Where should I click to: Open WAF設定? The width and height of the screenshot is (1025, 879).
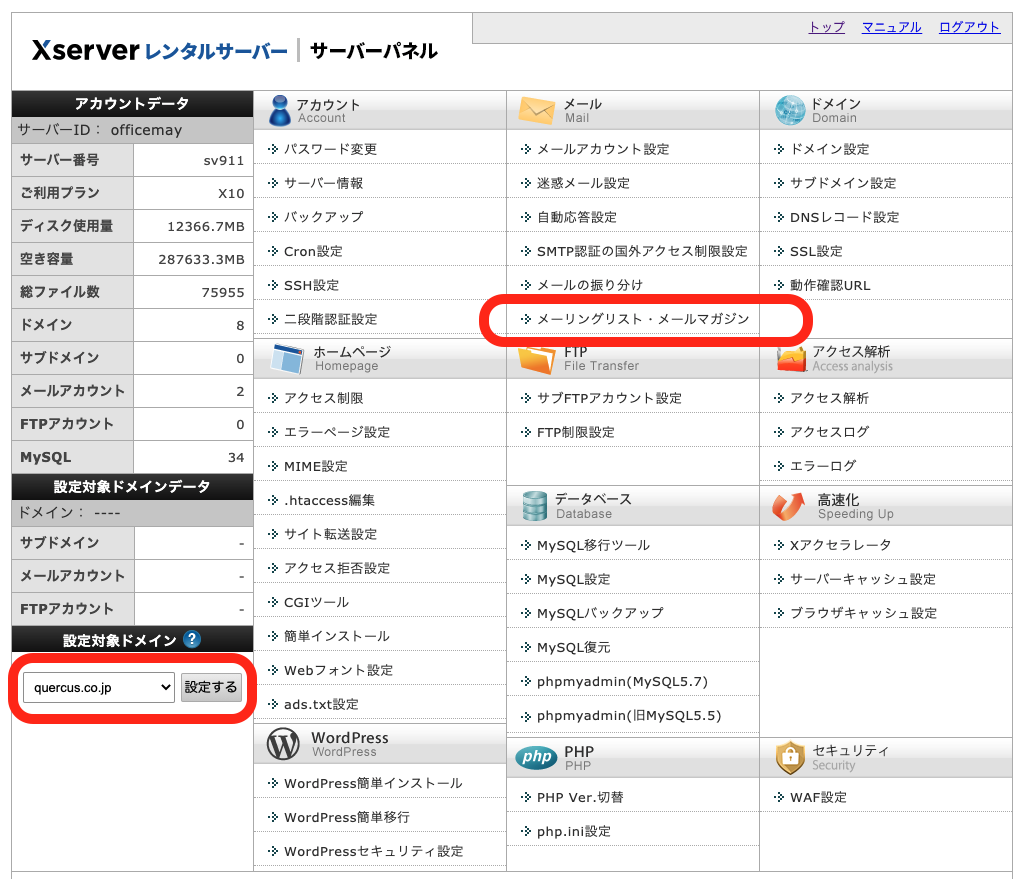818,797
